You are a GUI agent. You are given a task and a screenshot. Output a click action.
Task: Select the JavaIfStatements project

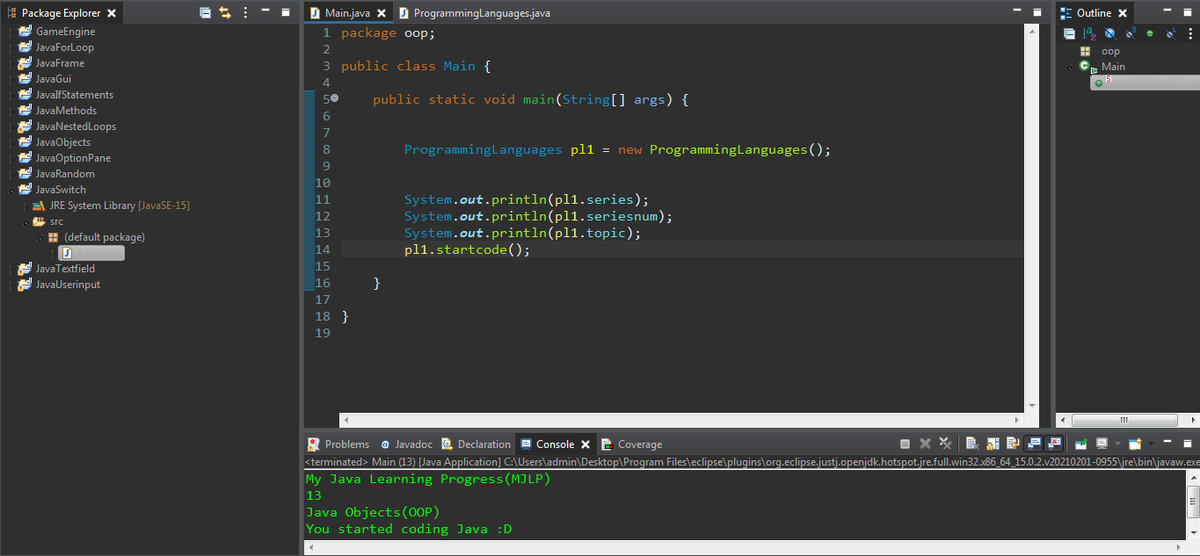tap(74, 95)
